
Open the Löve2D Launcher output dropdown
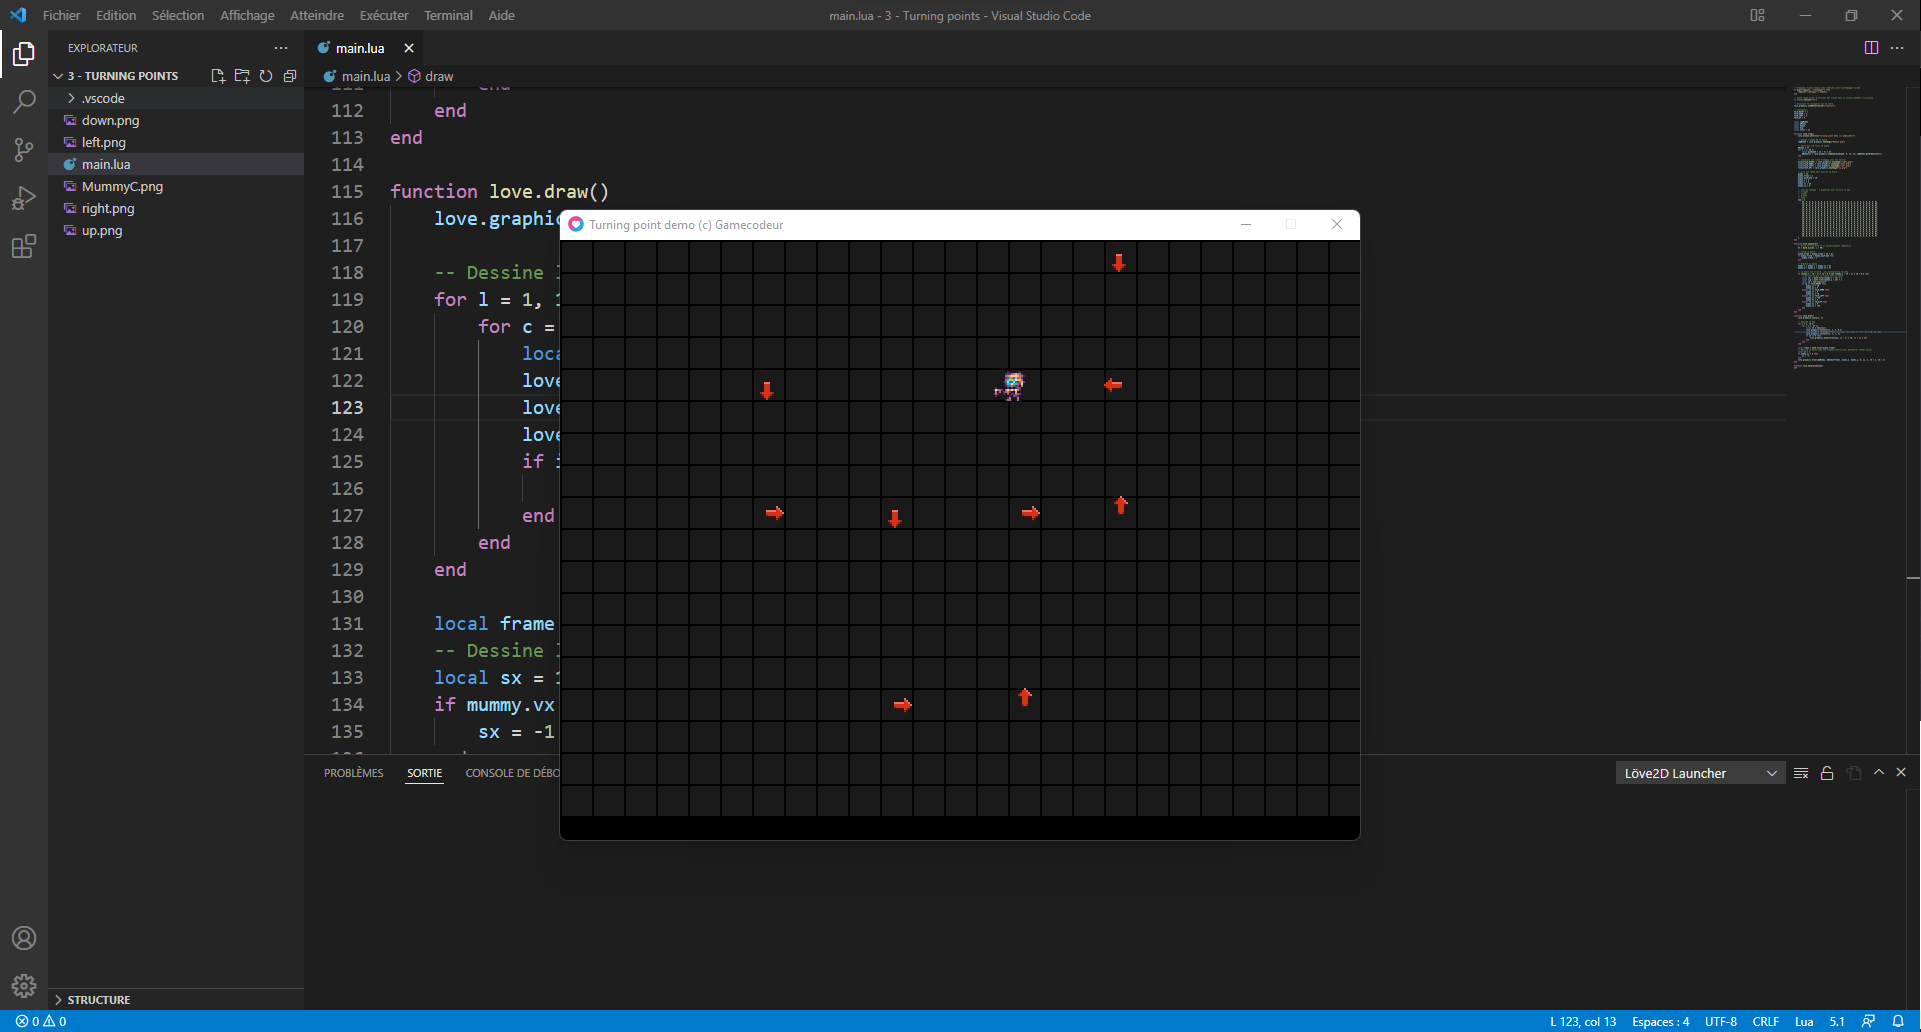[1700, 773]
